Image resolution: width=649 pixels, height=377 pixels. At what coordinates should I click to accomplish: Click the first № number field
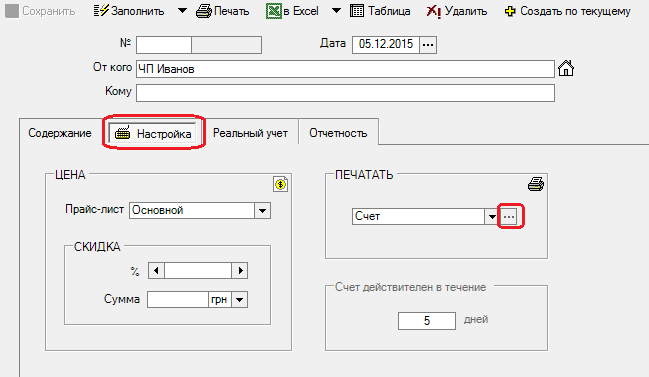click(x=164, y=45)
